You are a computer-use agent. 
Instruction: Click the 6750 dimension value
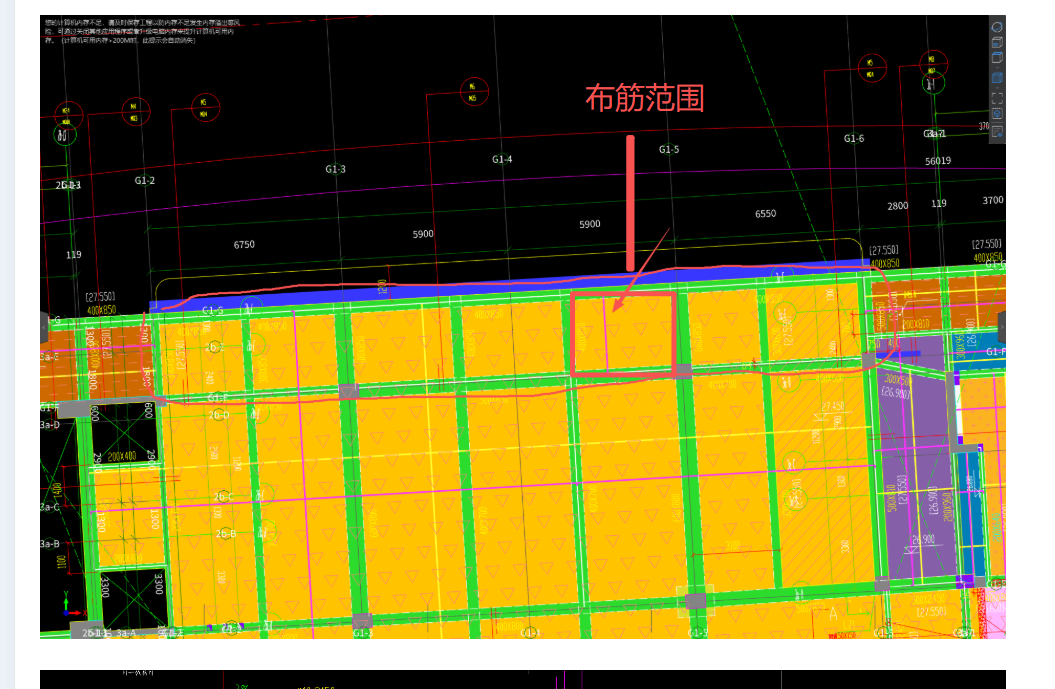(x=244, y=244)
